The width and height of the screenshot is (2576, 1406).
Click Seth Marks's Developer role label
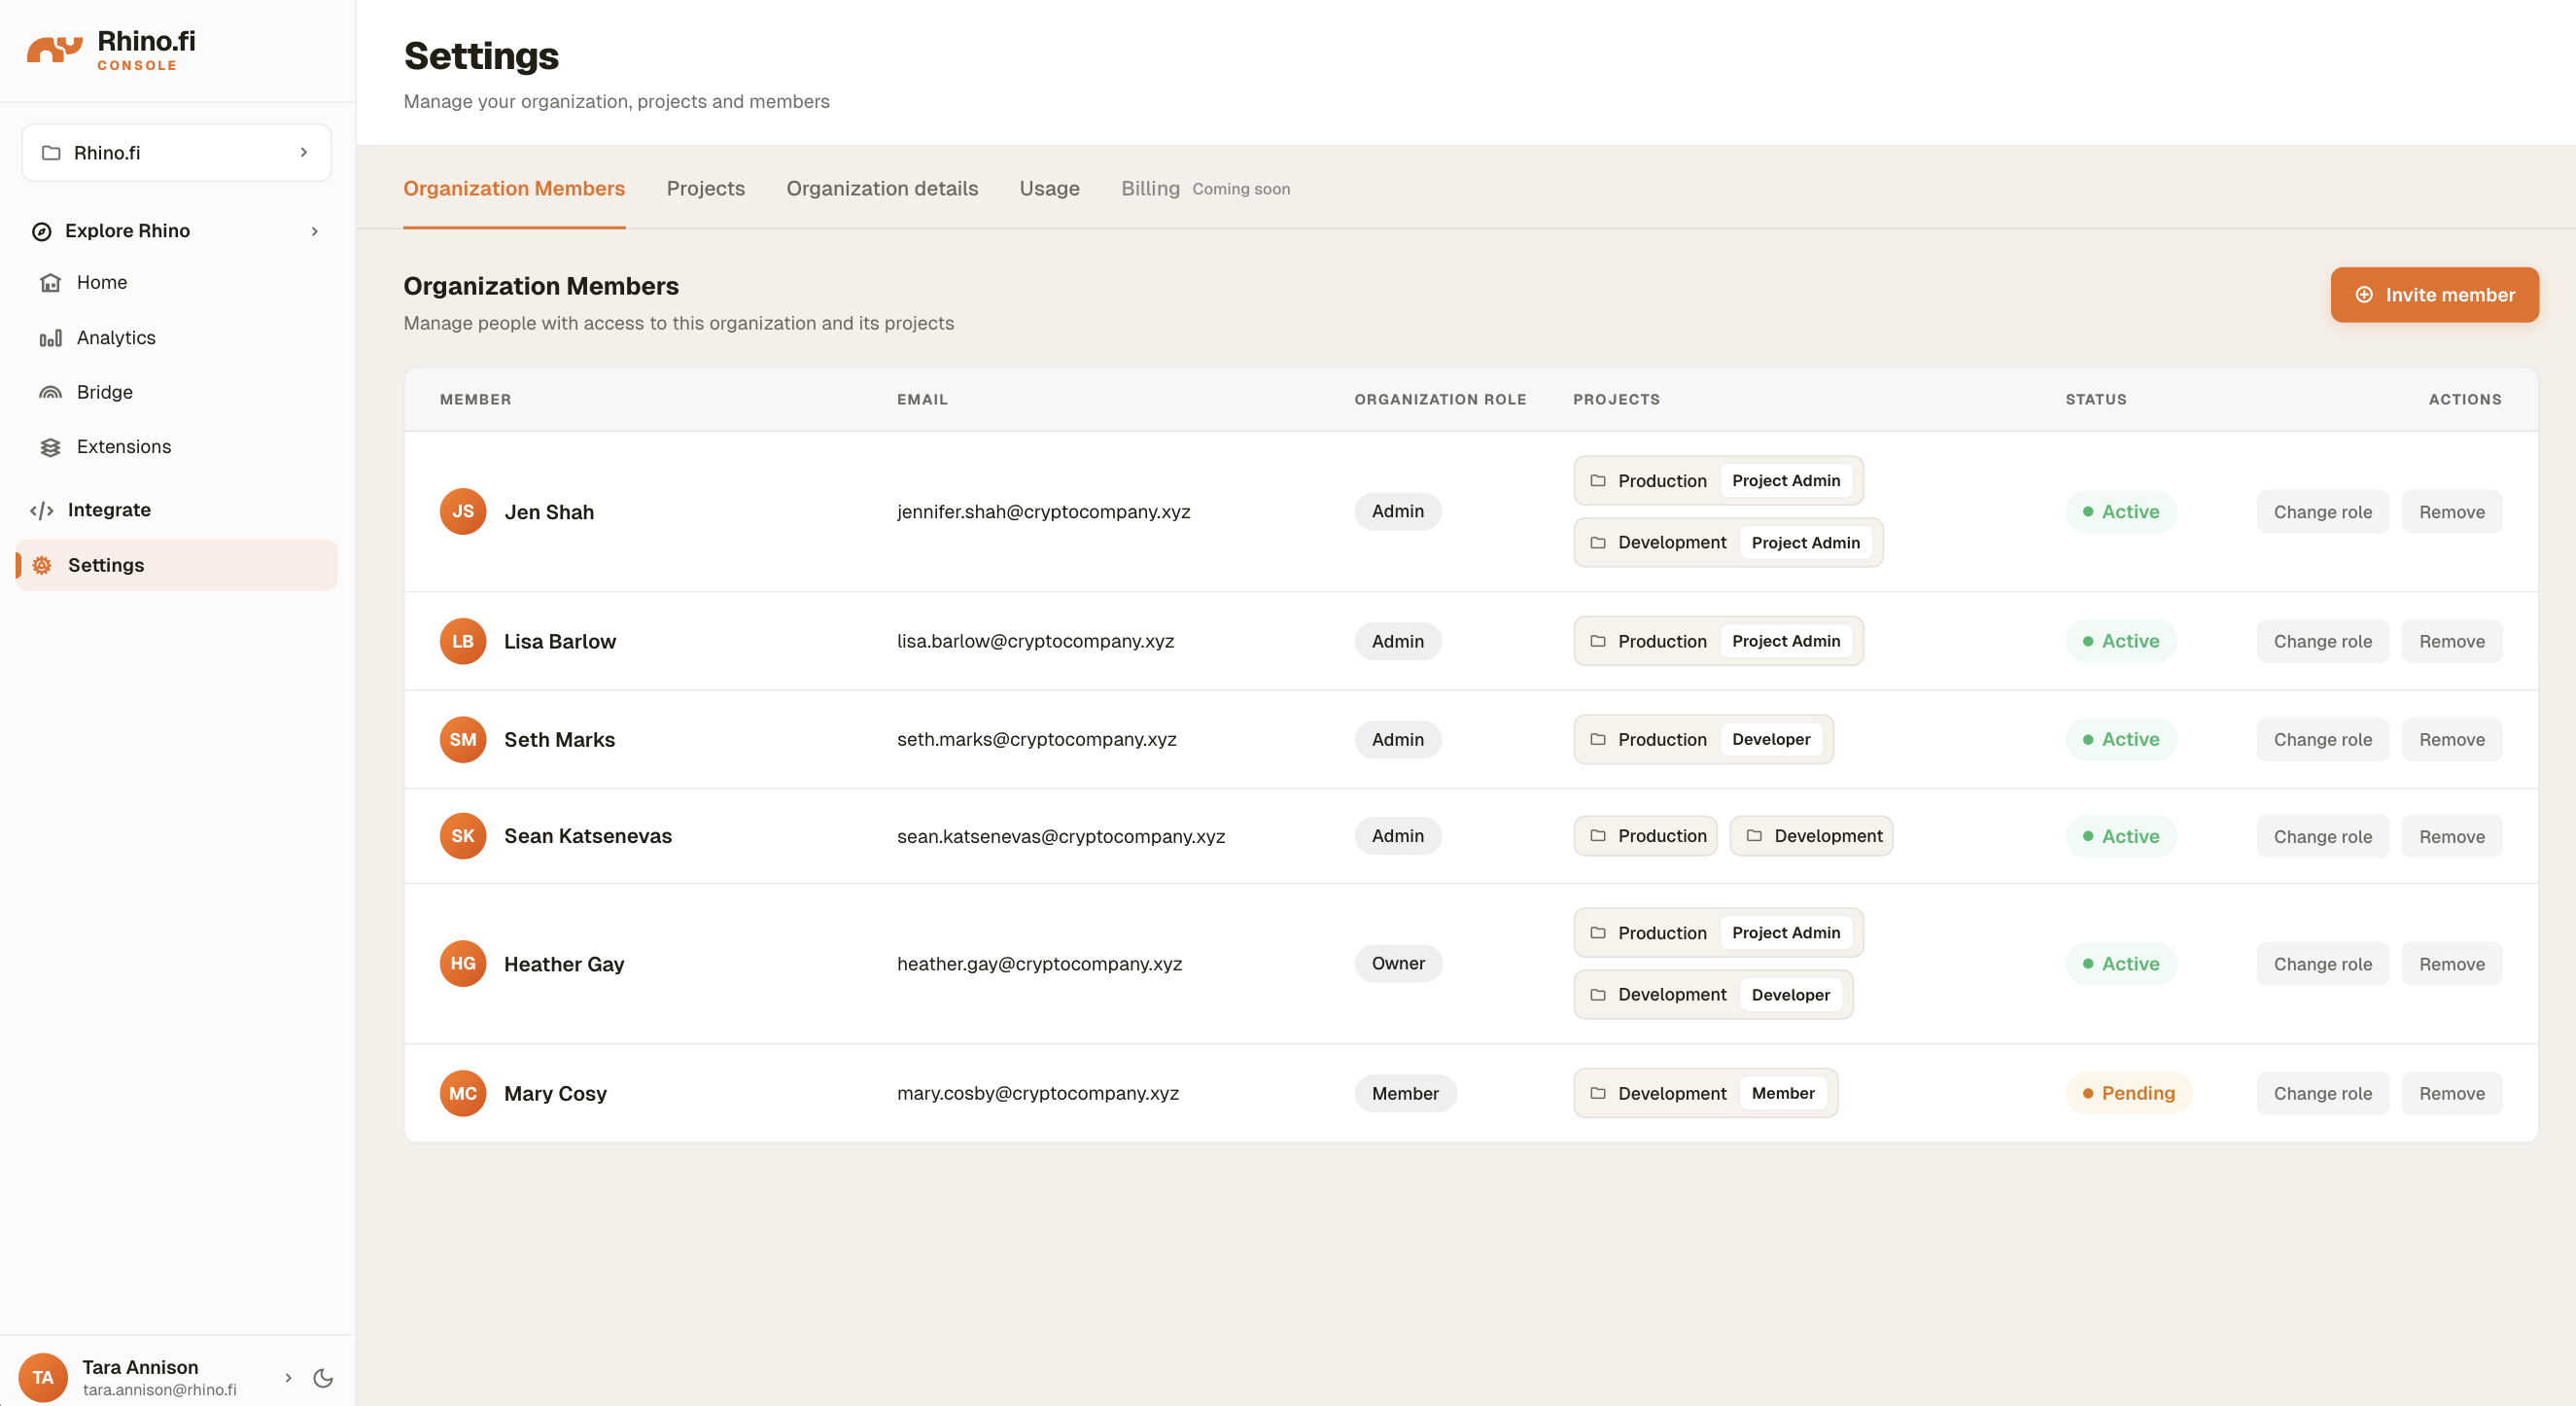point(1771,739)
